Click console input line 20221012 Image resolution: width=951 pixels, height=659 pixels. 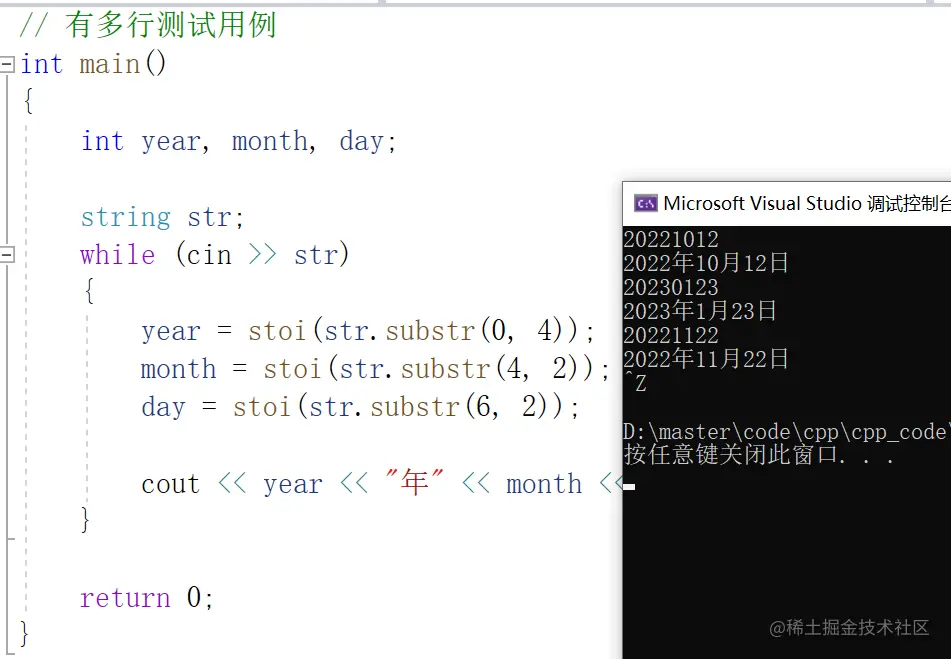[671, 239]
